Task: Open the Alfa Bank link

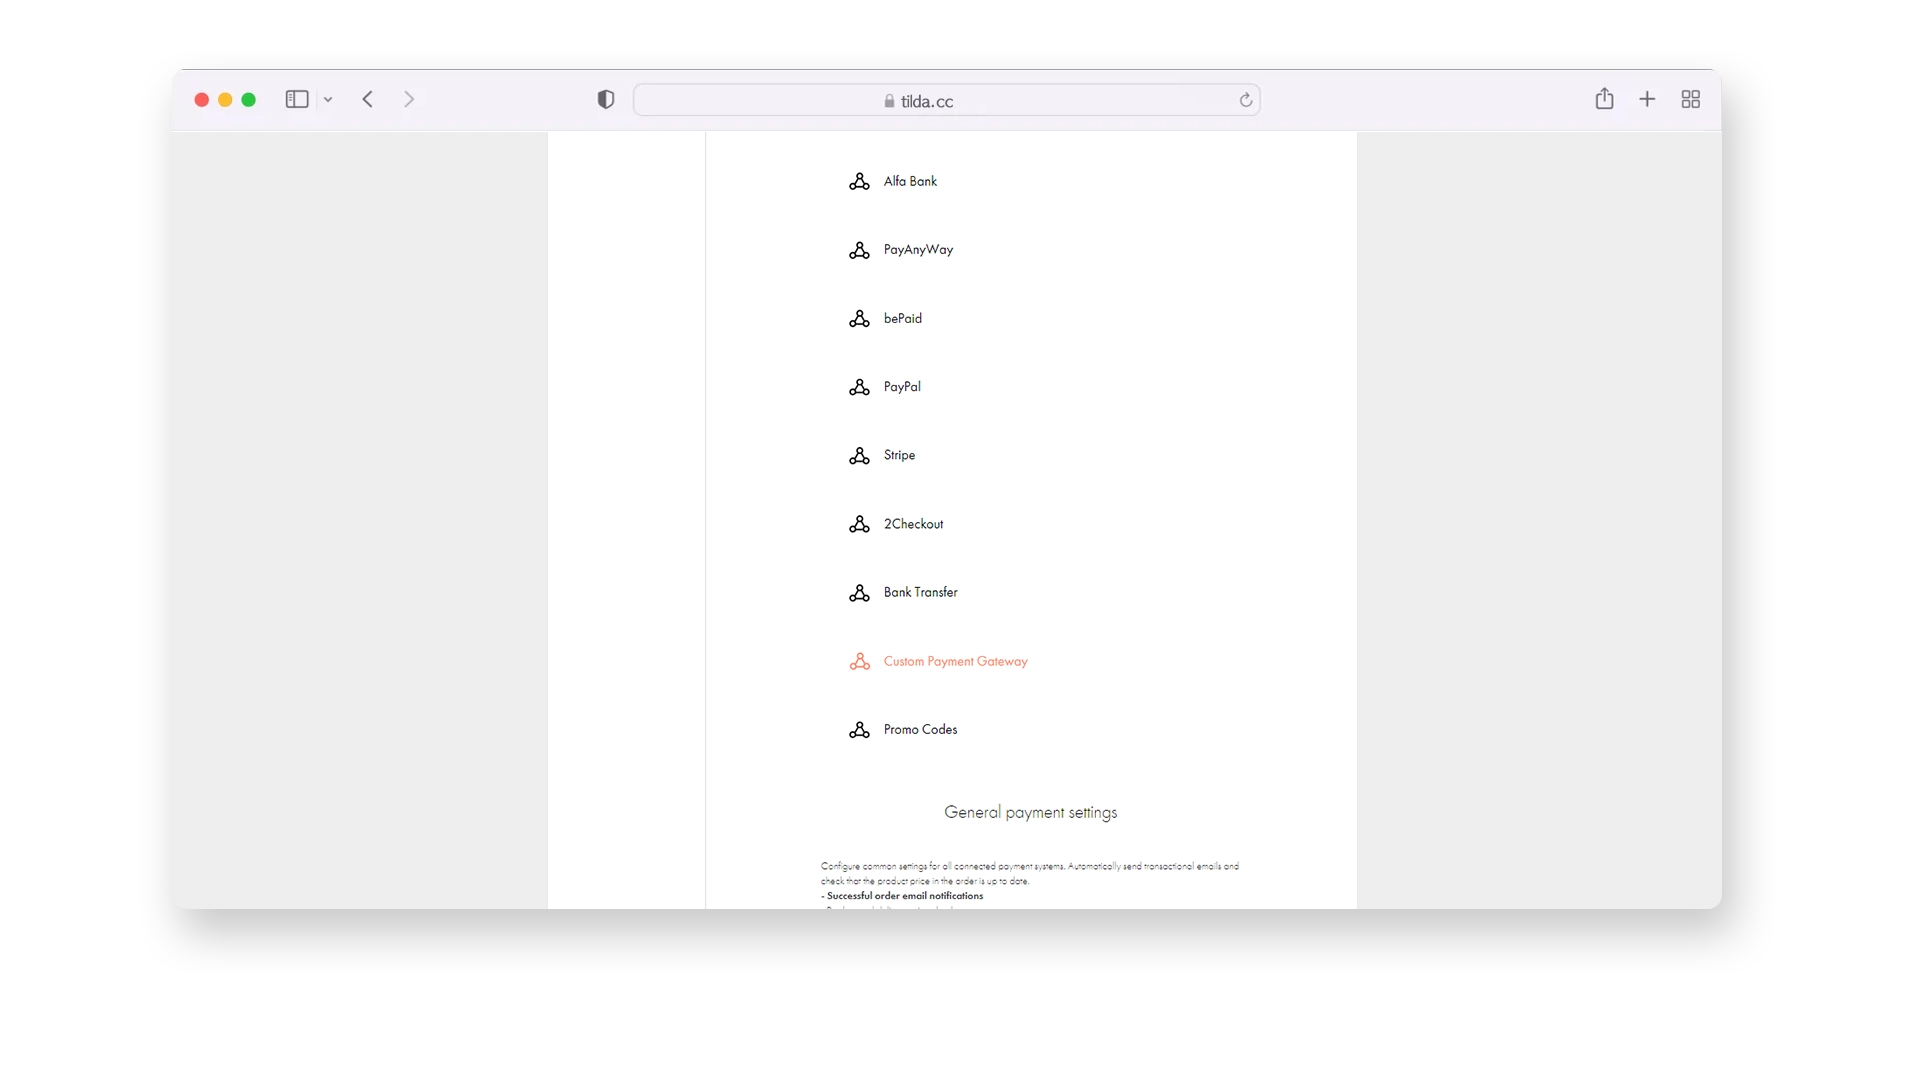Action: tap(909, 181)
